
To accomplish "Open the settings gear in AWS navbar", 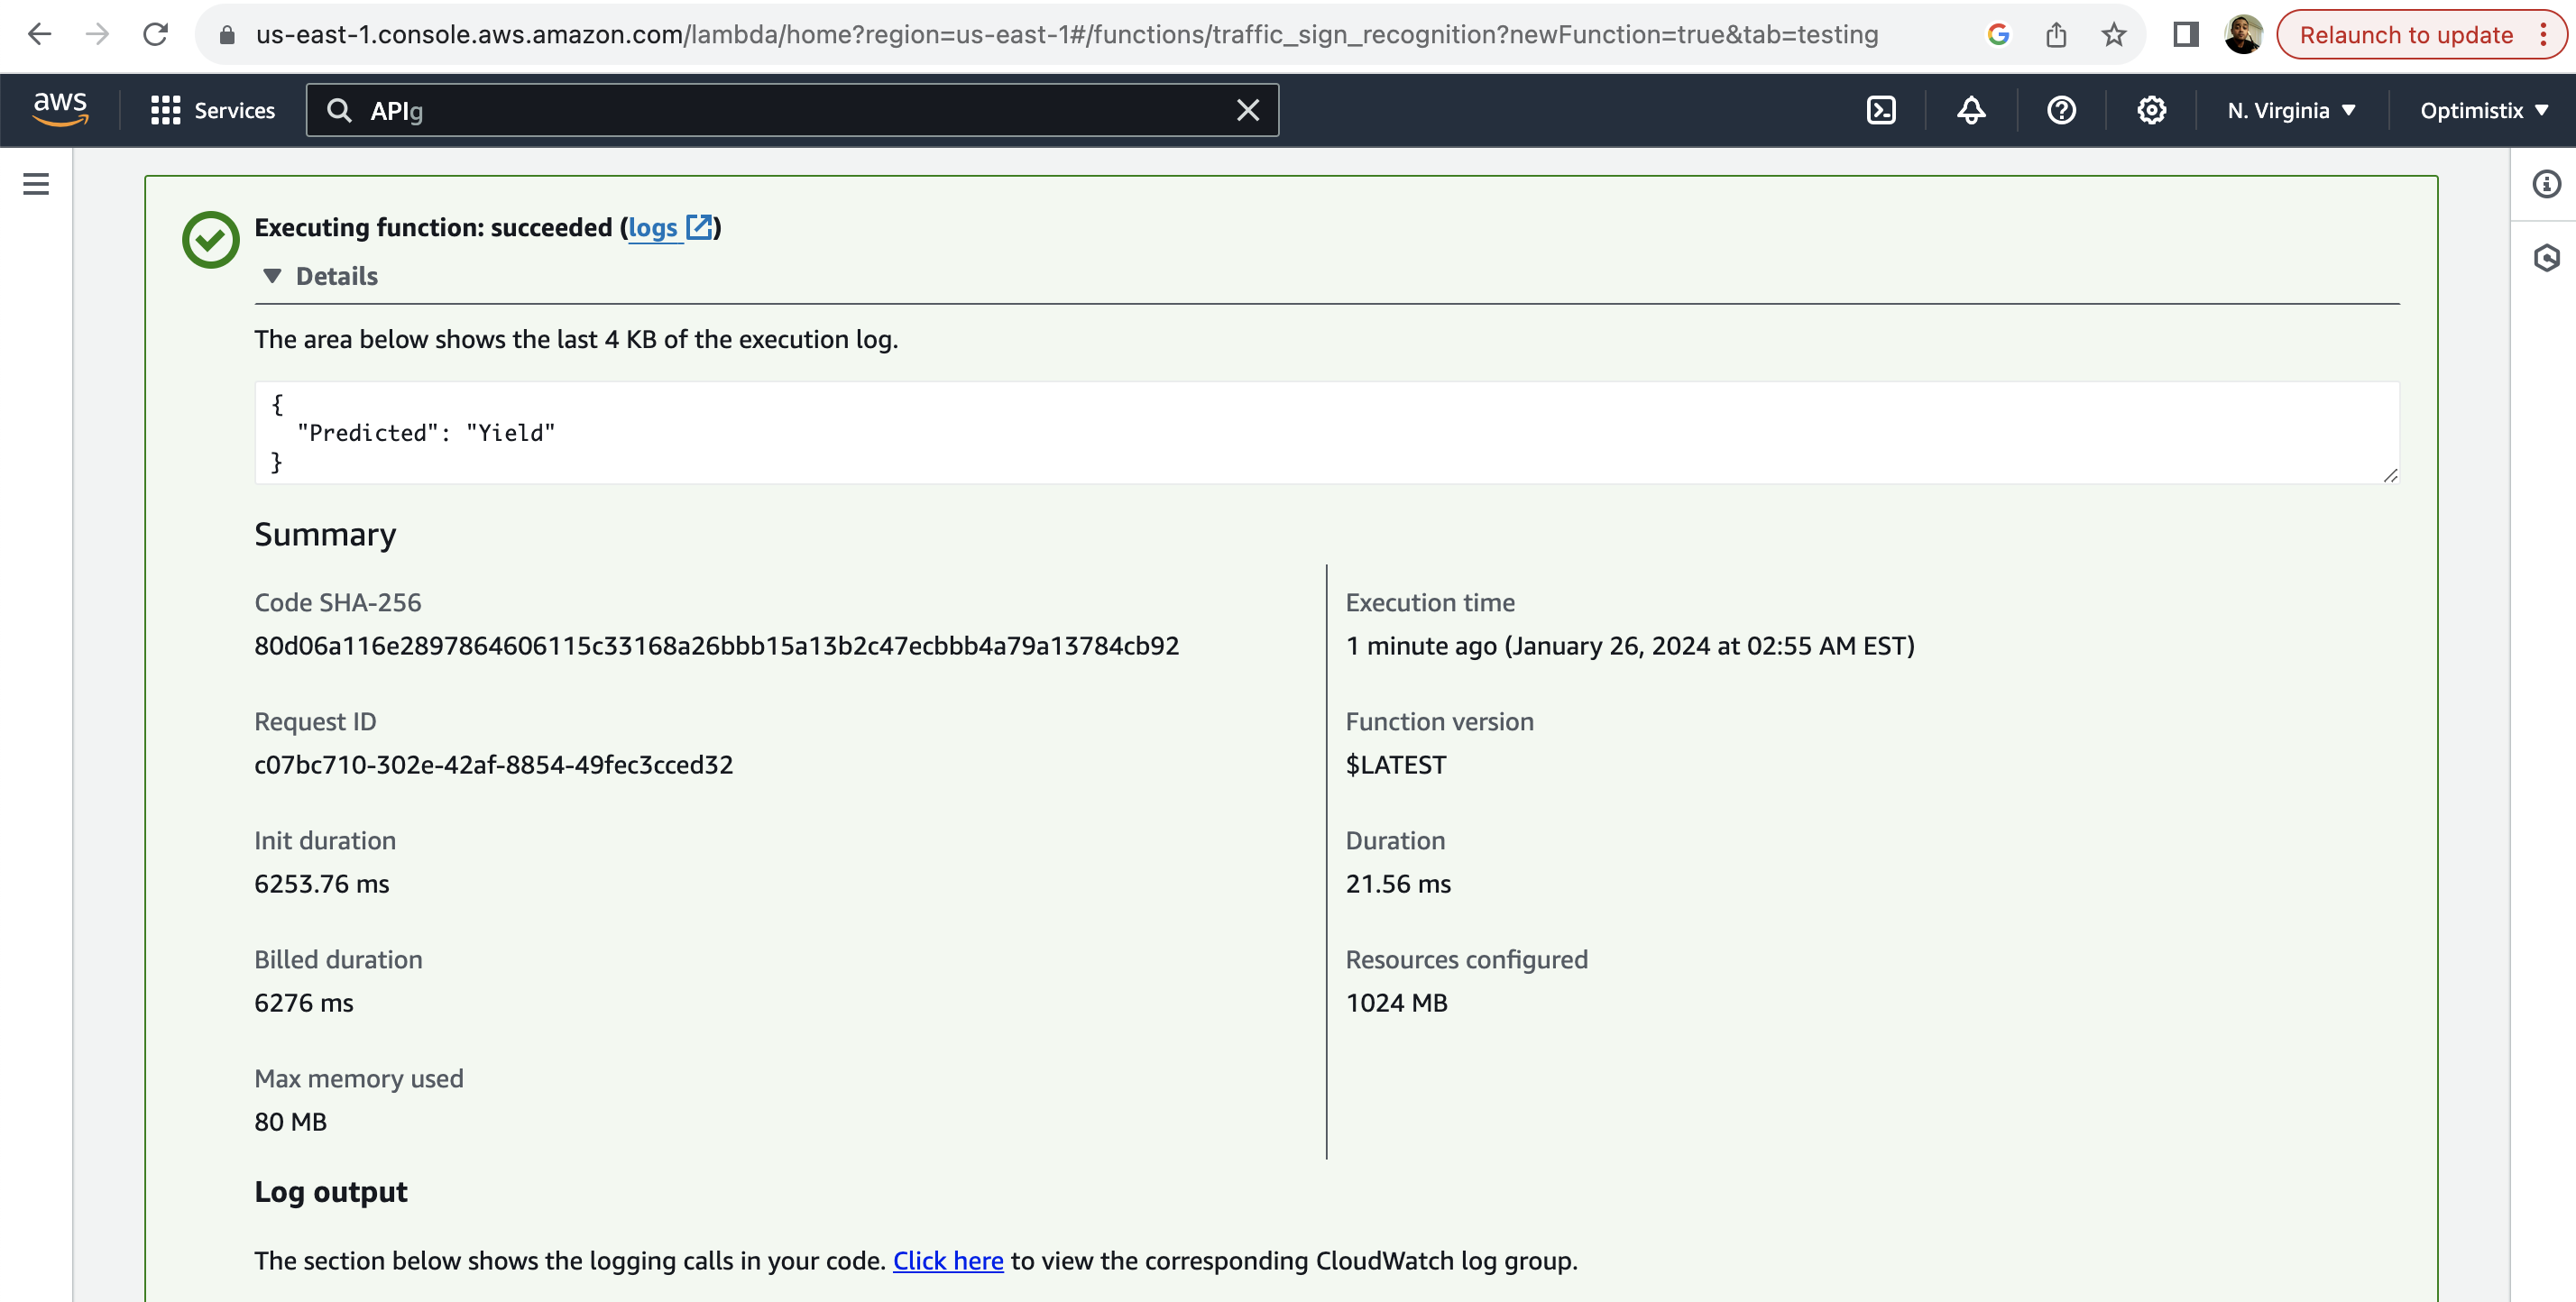I will 2151,110.
